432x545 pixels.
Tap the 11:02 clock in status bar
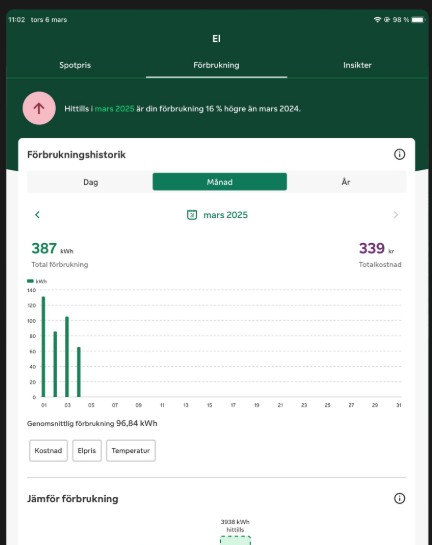pos(17,19)
